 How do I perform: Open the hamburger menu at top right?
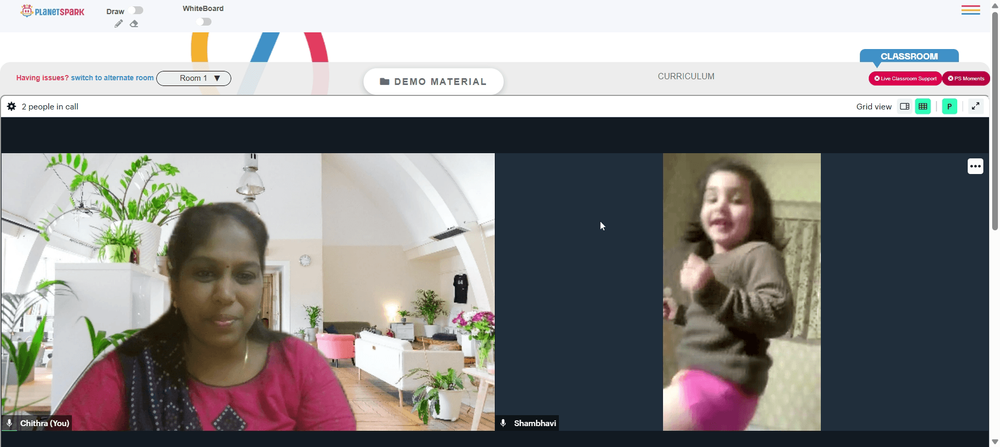(971, 10)
